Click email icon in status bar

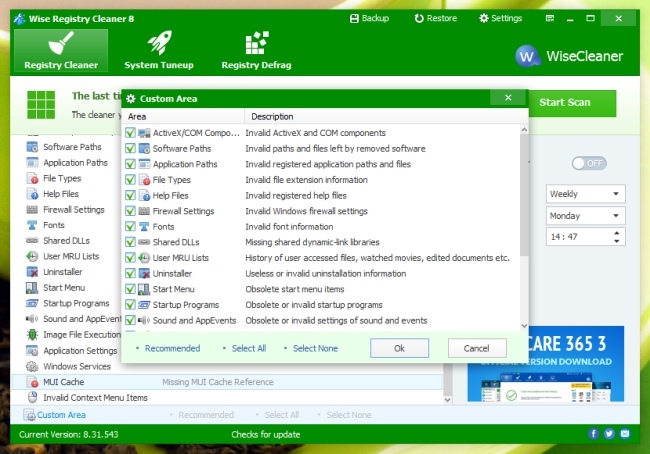pos(625,434)
